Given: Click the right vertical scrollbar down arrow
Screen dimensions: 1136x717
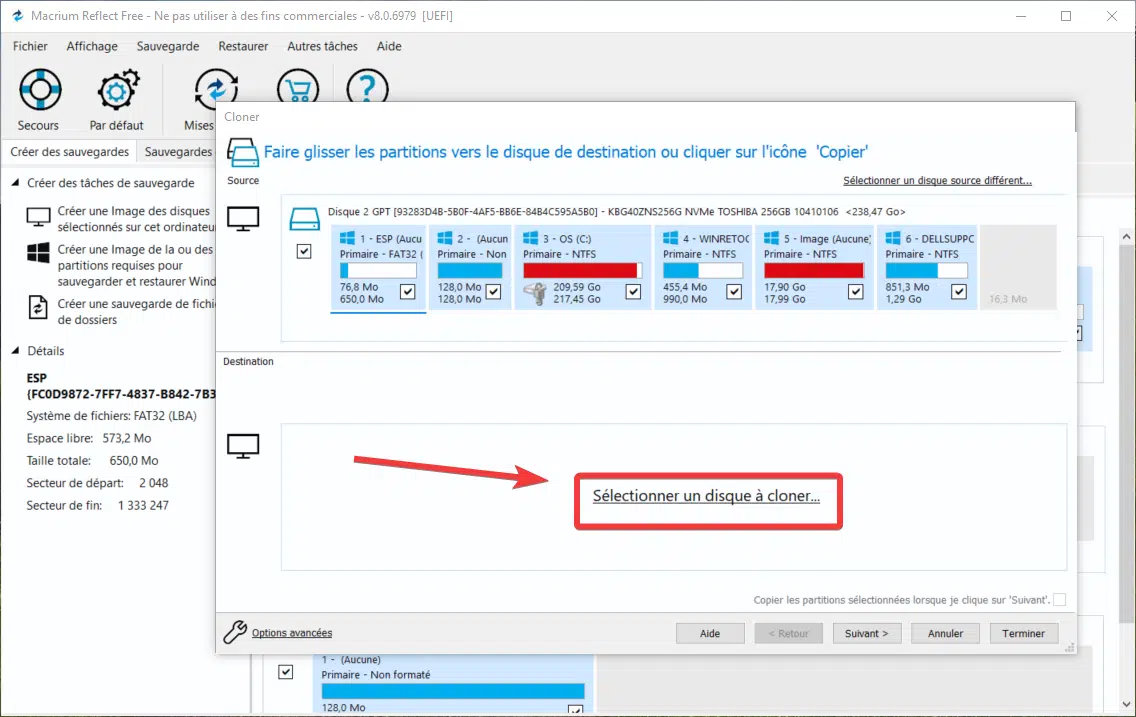Looking at the screenshot, I should (x=1126, y=704).
